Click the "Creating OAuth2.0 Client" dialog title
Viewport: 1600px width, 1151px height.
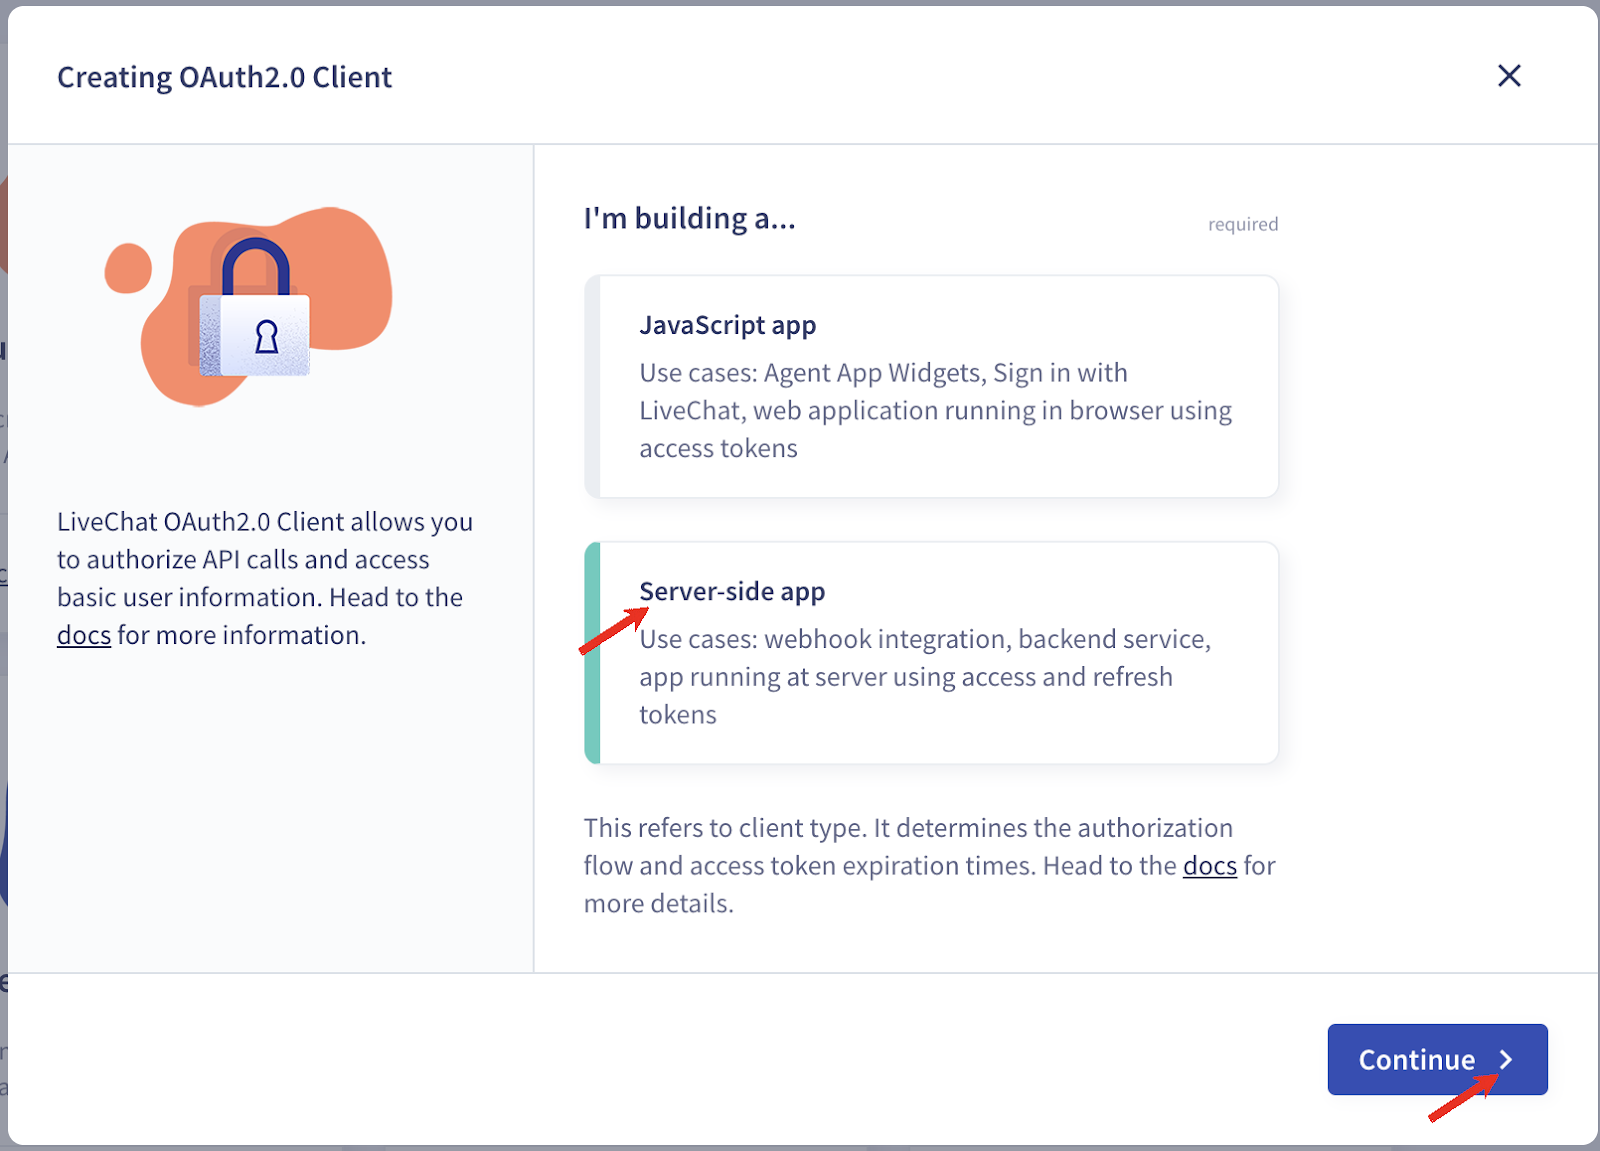(x=224, y=77)
